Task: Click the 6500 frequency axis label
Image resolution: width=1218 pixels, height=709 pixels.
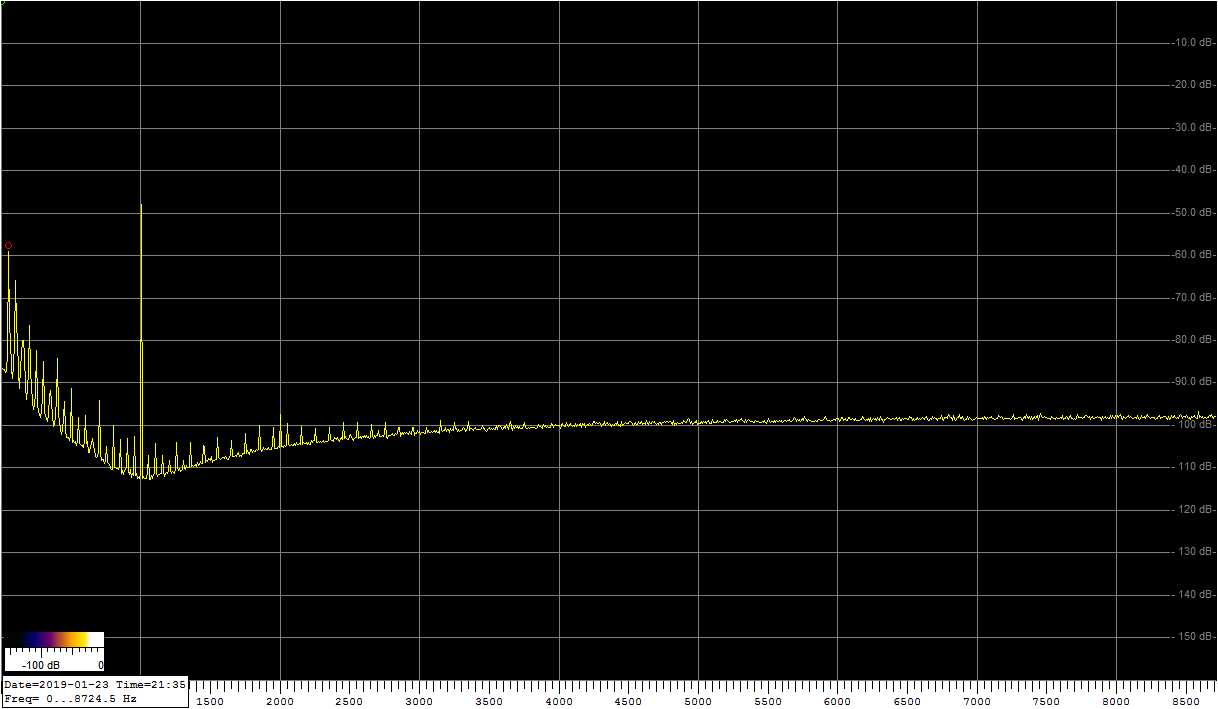Action: coord(907,702)
